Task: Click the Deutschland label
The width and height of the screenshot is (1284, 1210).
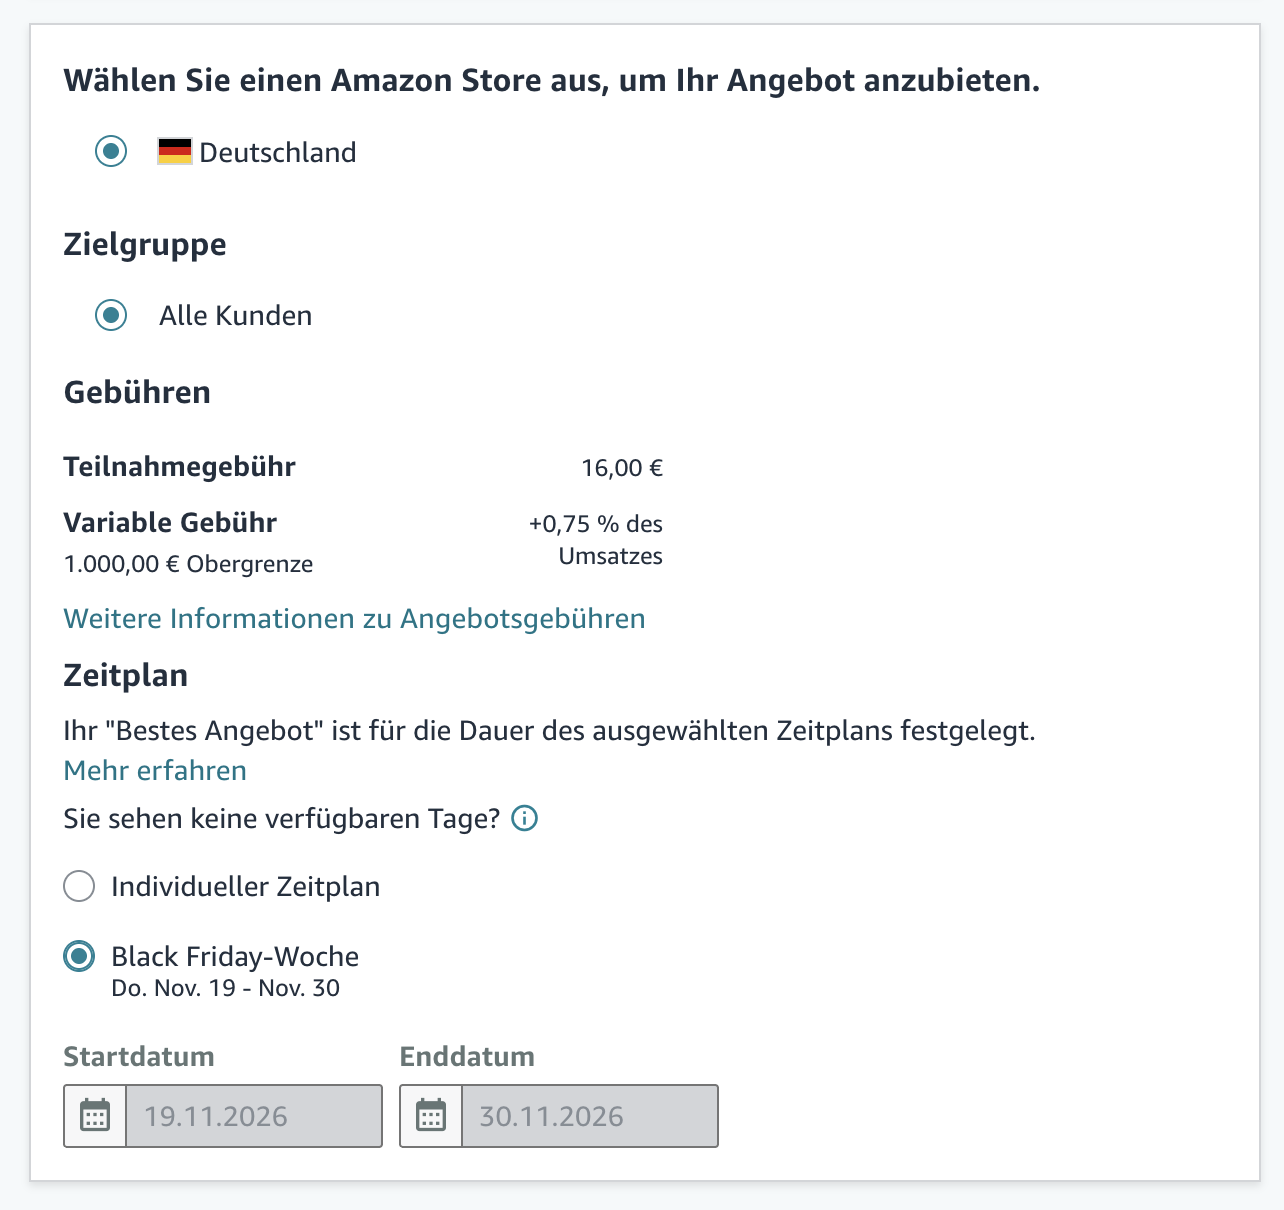Action: [x=278, y=153]
